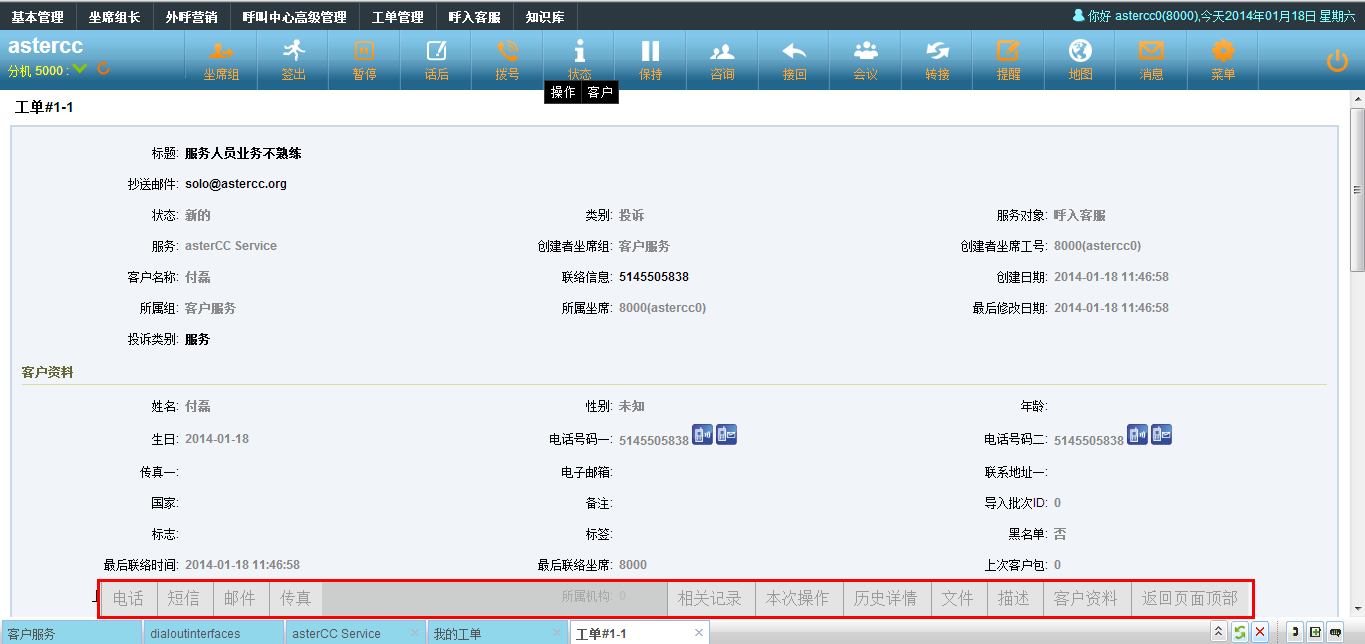Click the green refresh icon in bottom bar
Viewport: 1365px width, 644px height.
coord(1239,632)
